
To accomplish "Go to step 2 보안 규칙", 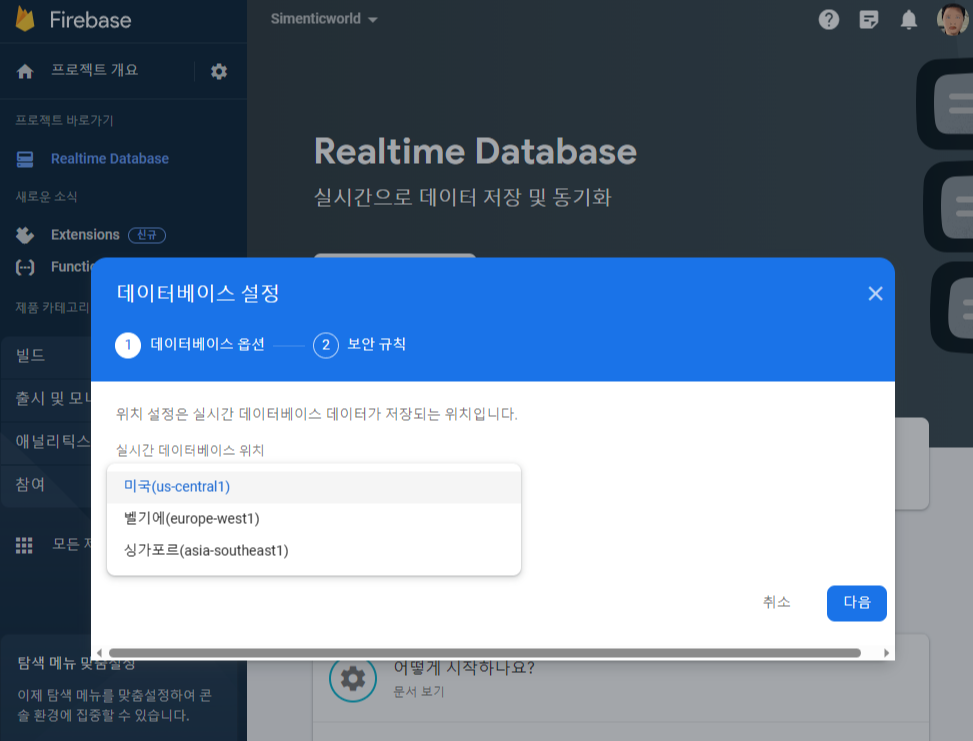I will [x=359, y=345].
